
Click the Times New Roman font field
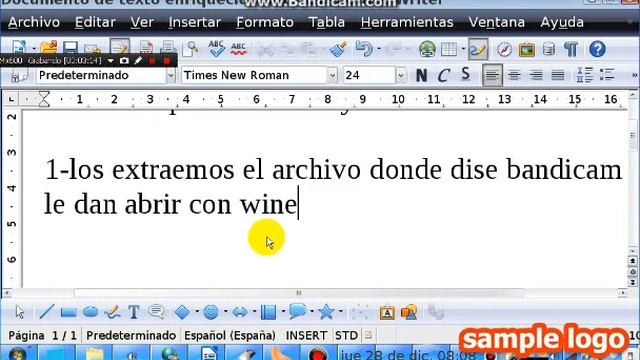coord(254,76)
